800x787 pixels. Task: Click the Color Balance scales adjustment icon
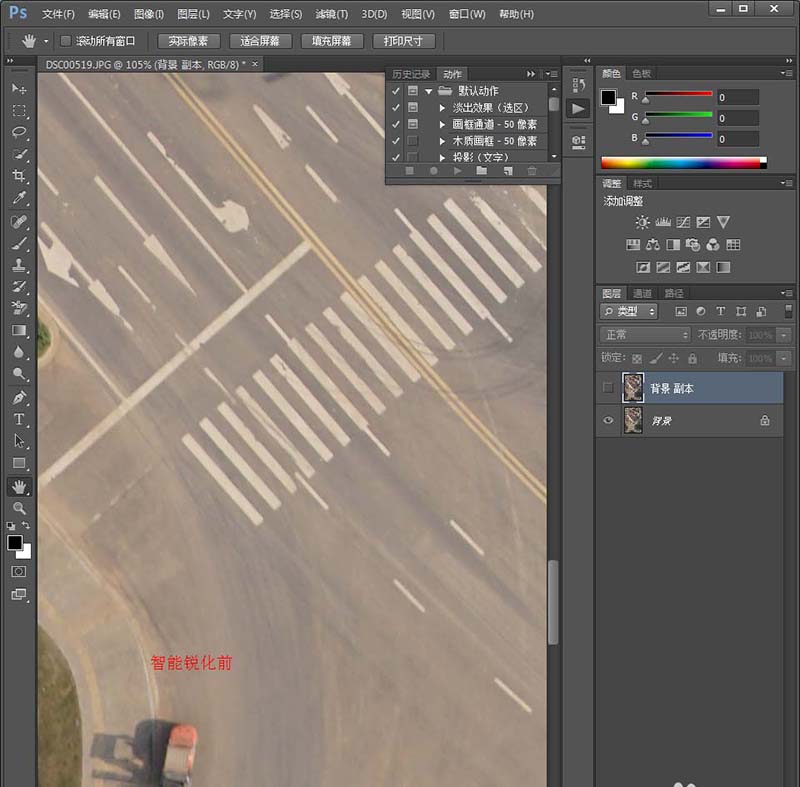coord(652,245)
